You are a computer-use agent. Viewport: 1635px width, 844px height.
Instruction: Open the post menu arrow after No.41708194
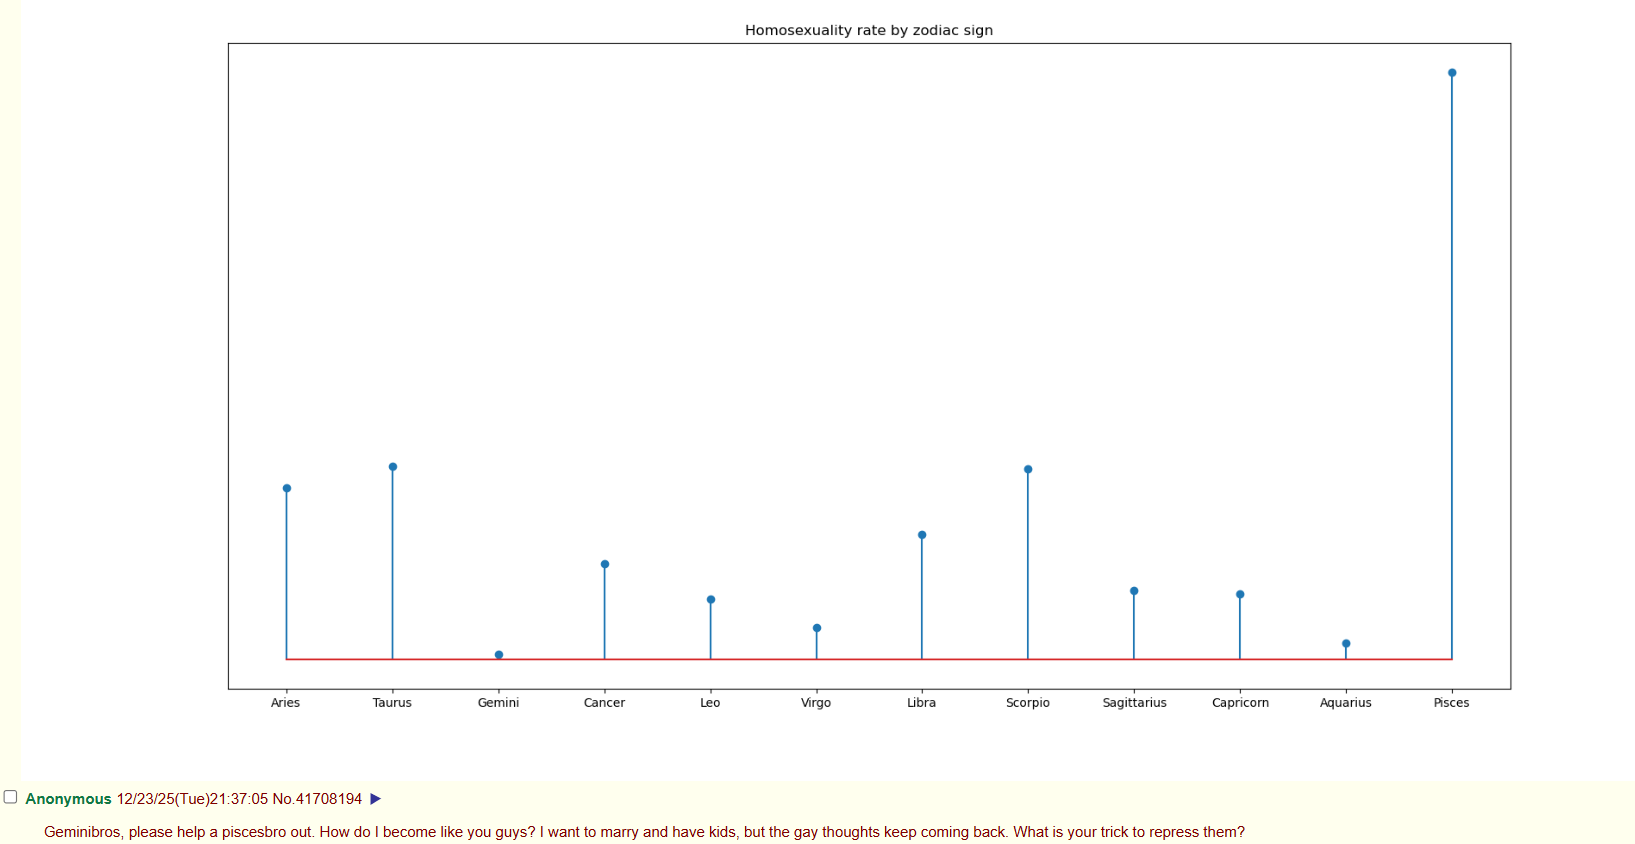pyautogui.click(x=376, y=799)
